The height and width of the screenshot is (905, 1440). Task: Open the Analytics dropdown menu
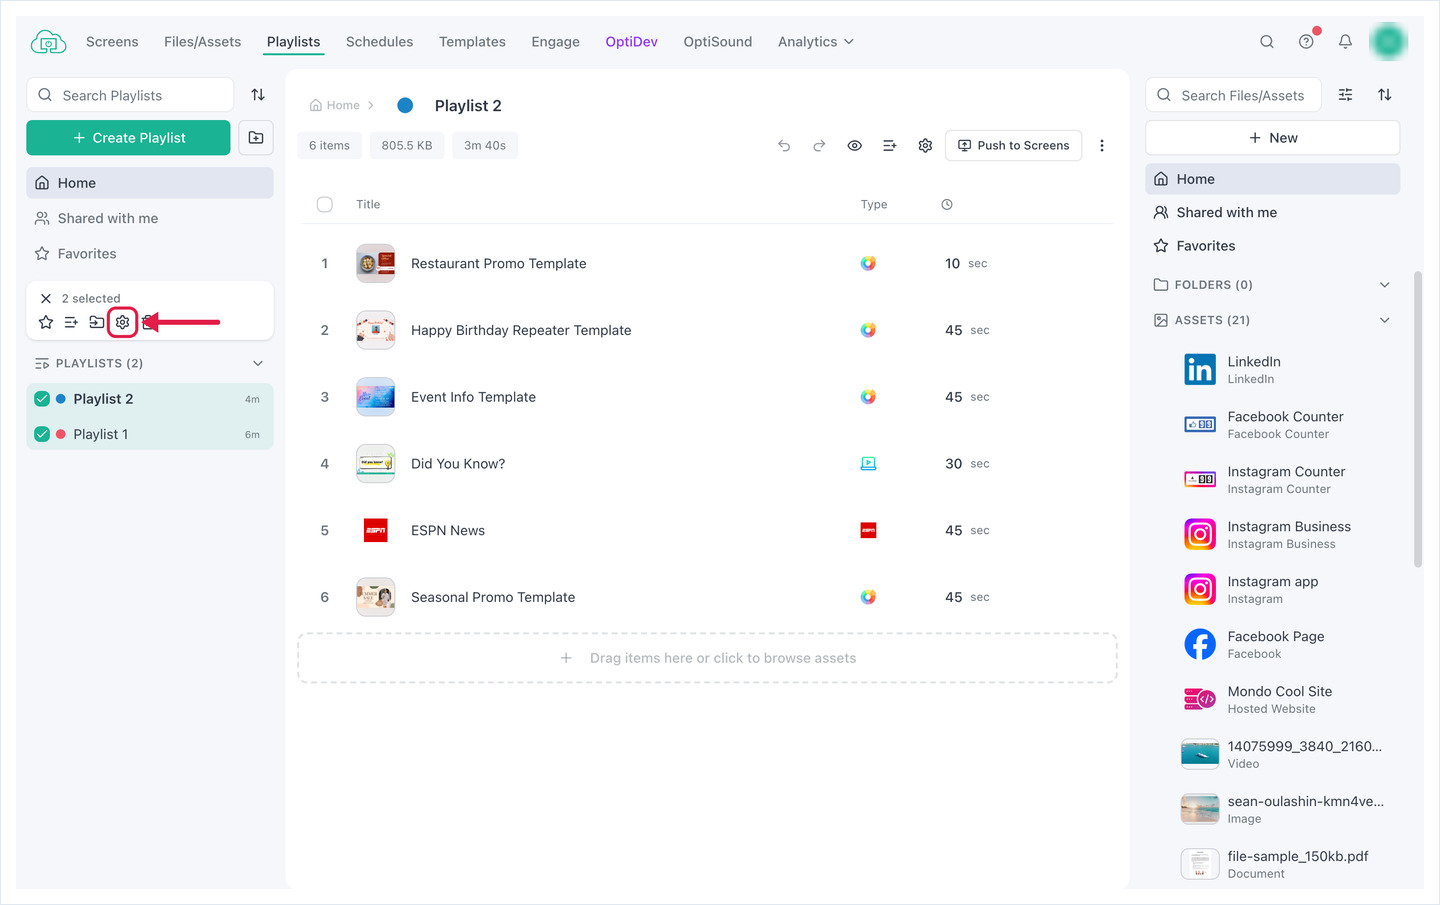pyautogui.click(x=816, y=42)
